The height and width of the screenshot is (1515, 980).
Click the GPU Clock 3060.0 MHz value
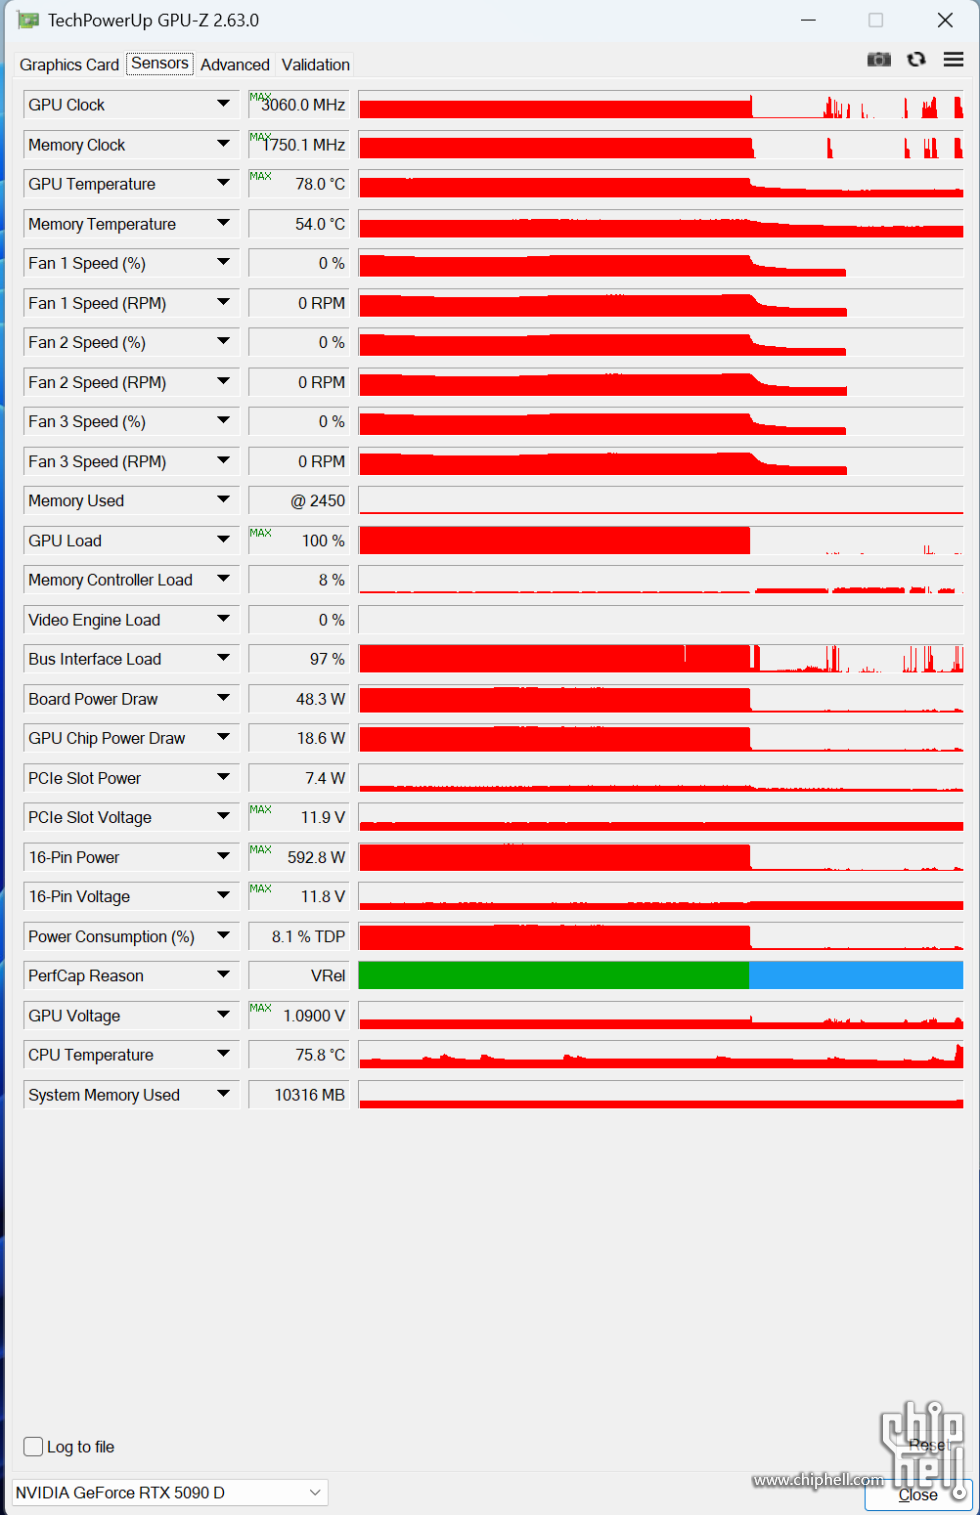[298, 105]
